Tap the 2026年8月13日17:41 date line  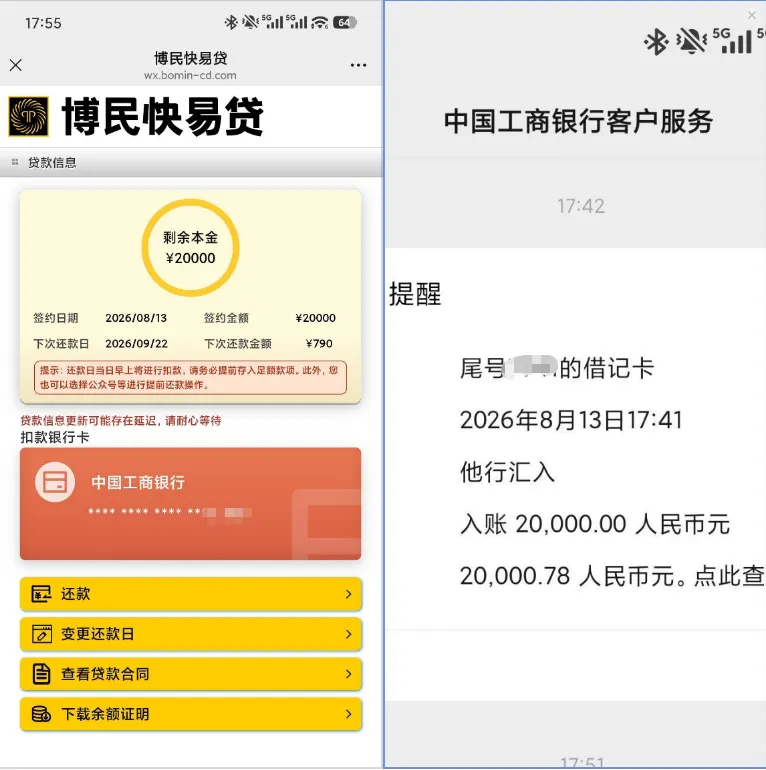571,420
